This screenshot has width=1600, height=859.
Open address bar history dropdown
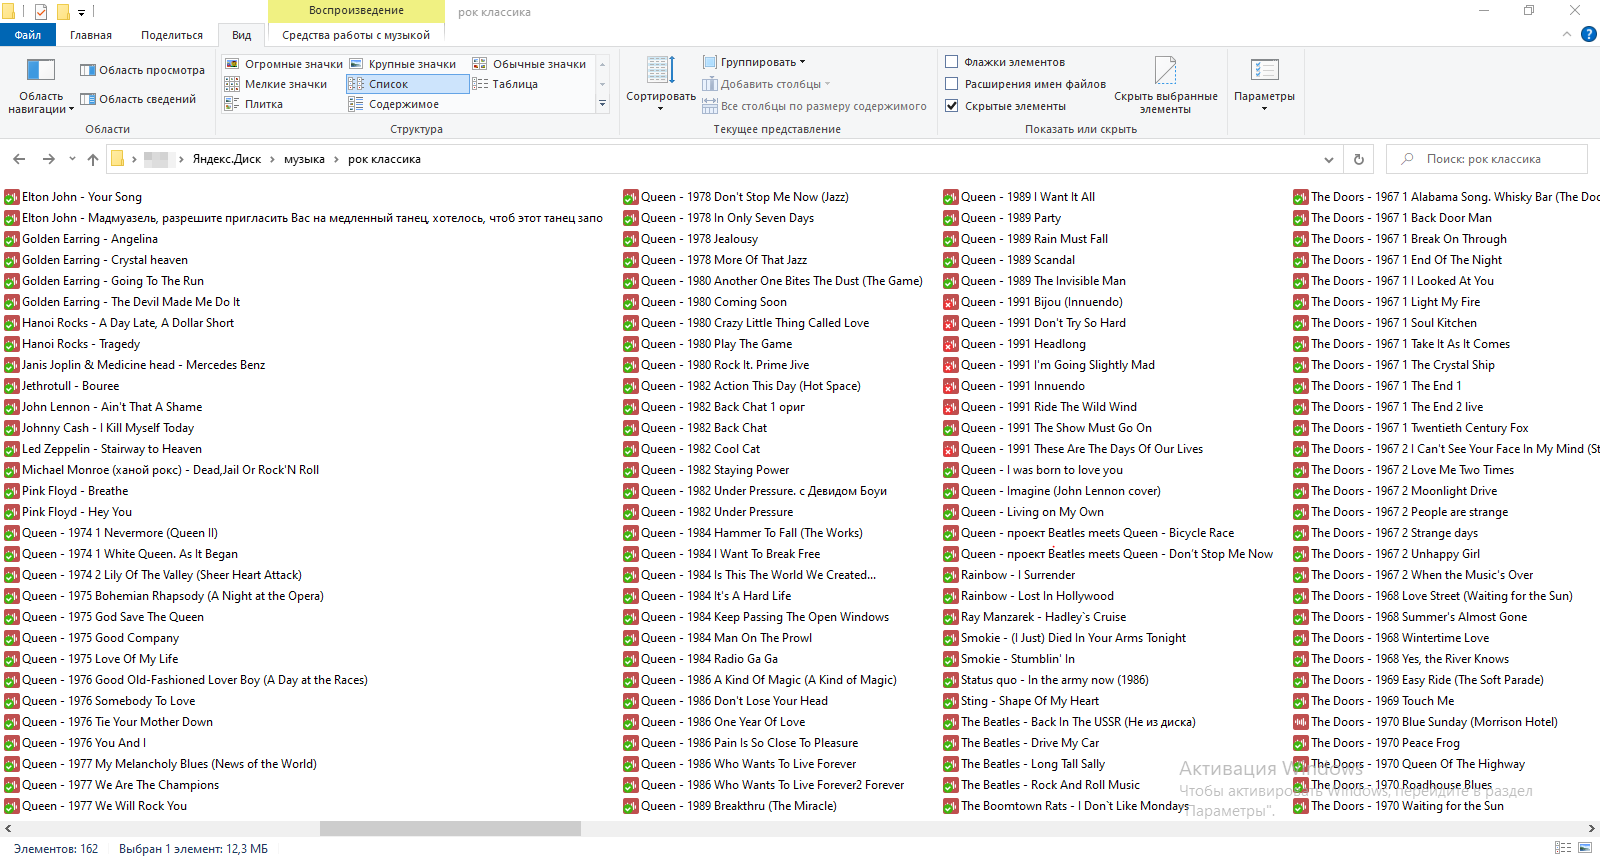[x=1328, y=159]
